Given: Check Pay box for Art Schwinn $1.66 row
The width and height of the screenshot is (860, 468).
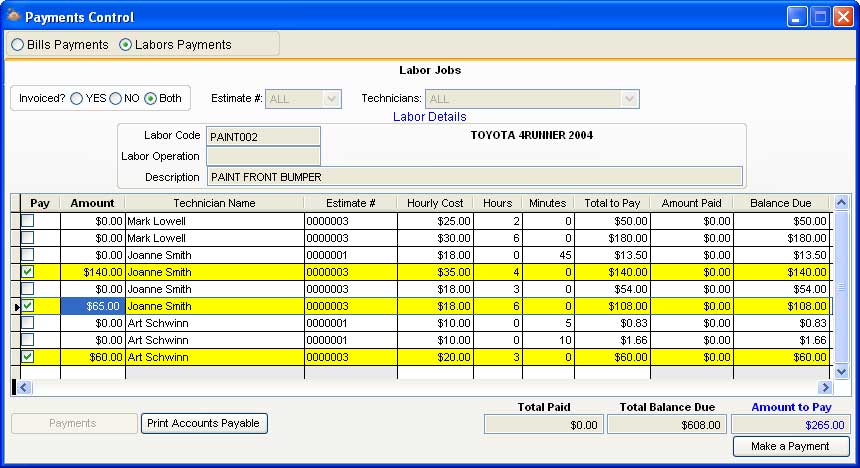Looking at the screenshot, I should (x=27, y=340).
